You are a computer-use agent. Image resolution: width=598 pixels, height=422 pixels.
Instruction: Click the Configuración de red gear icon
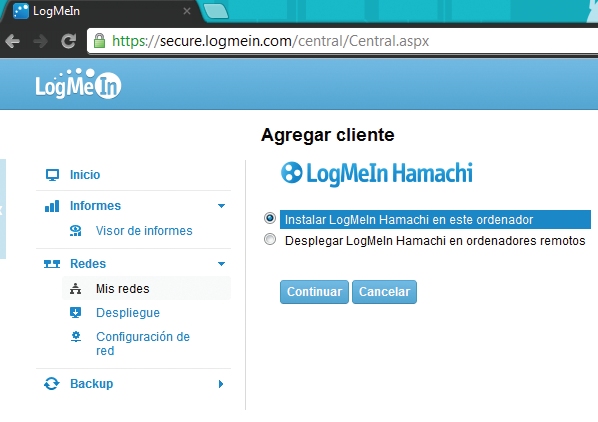click(76, 337)
